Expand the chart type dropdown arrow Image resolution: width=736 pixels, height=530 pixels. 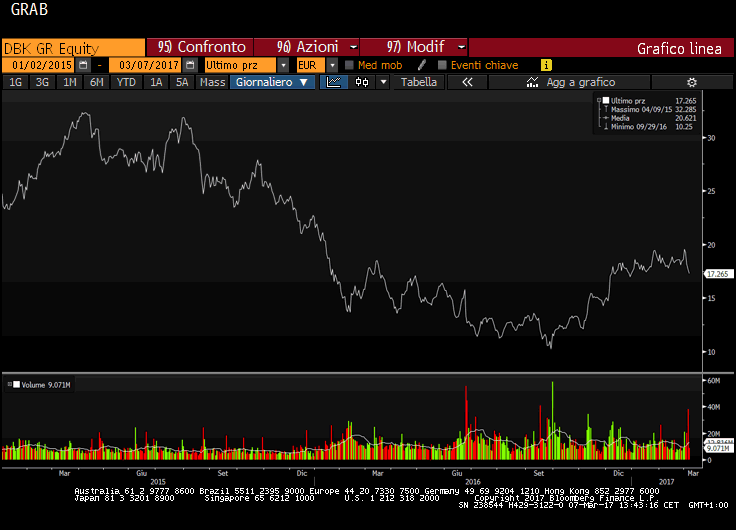tap(383, 82)
